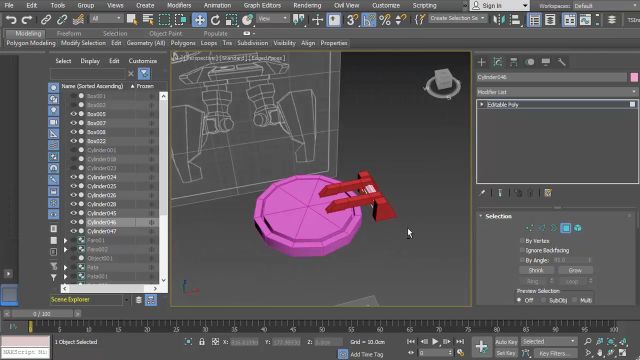
Task: Click the large Set Key plus button
Action: click(482, 347)
